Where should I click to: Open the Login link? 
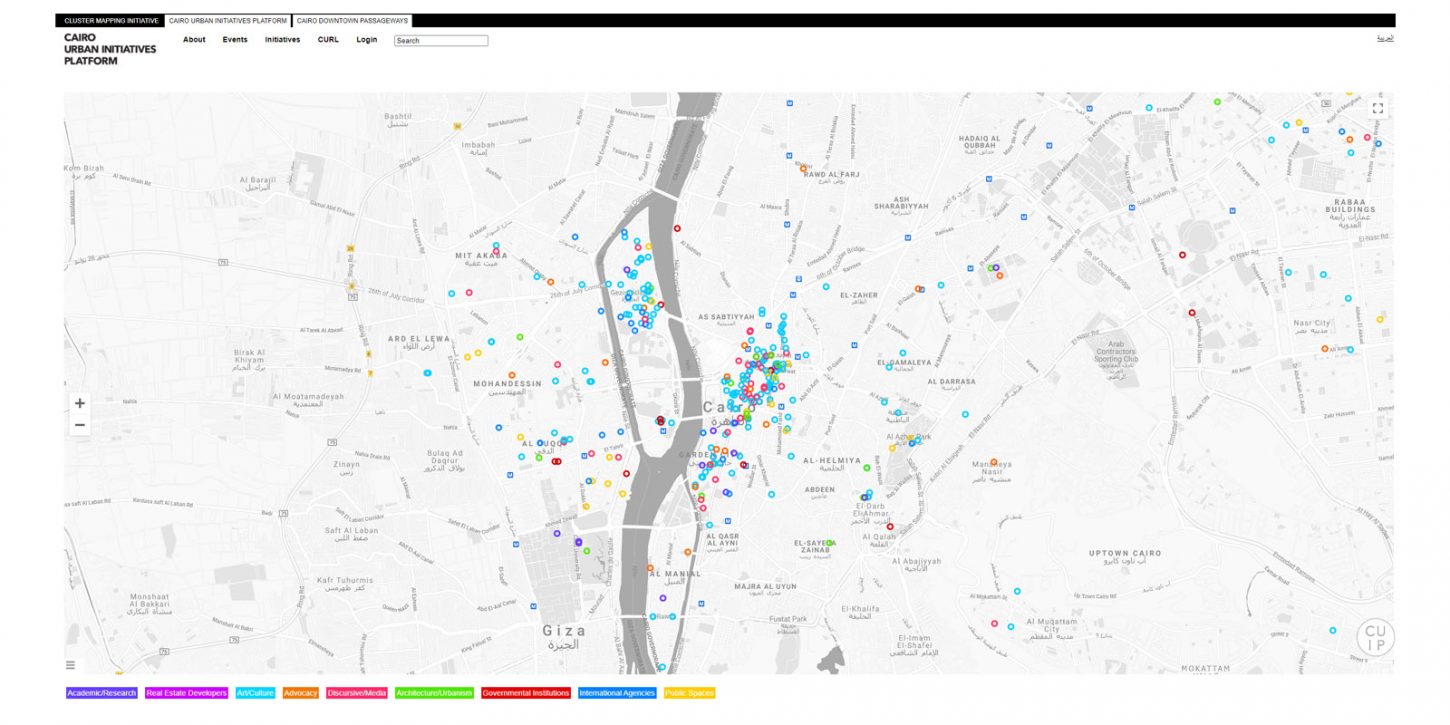click(x=367, y=40)
